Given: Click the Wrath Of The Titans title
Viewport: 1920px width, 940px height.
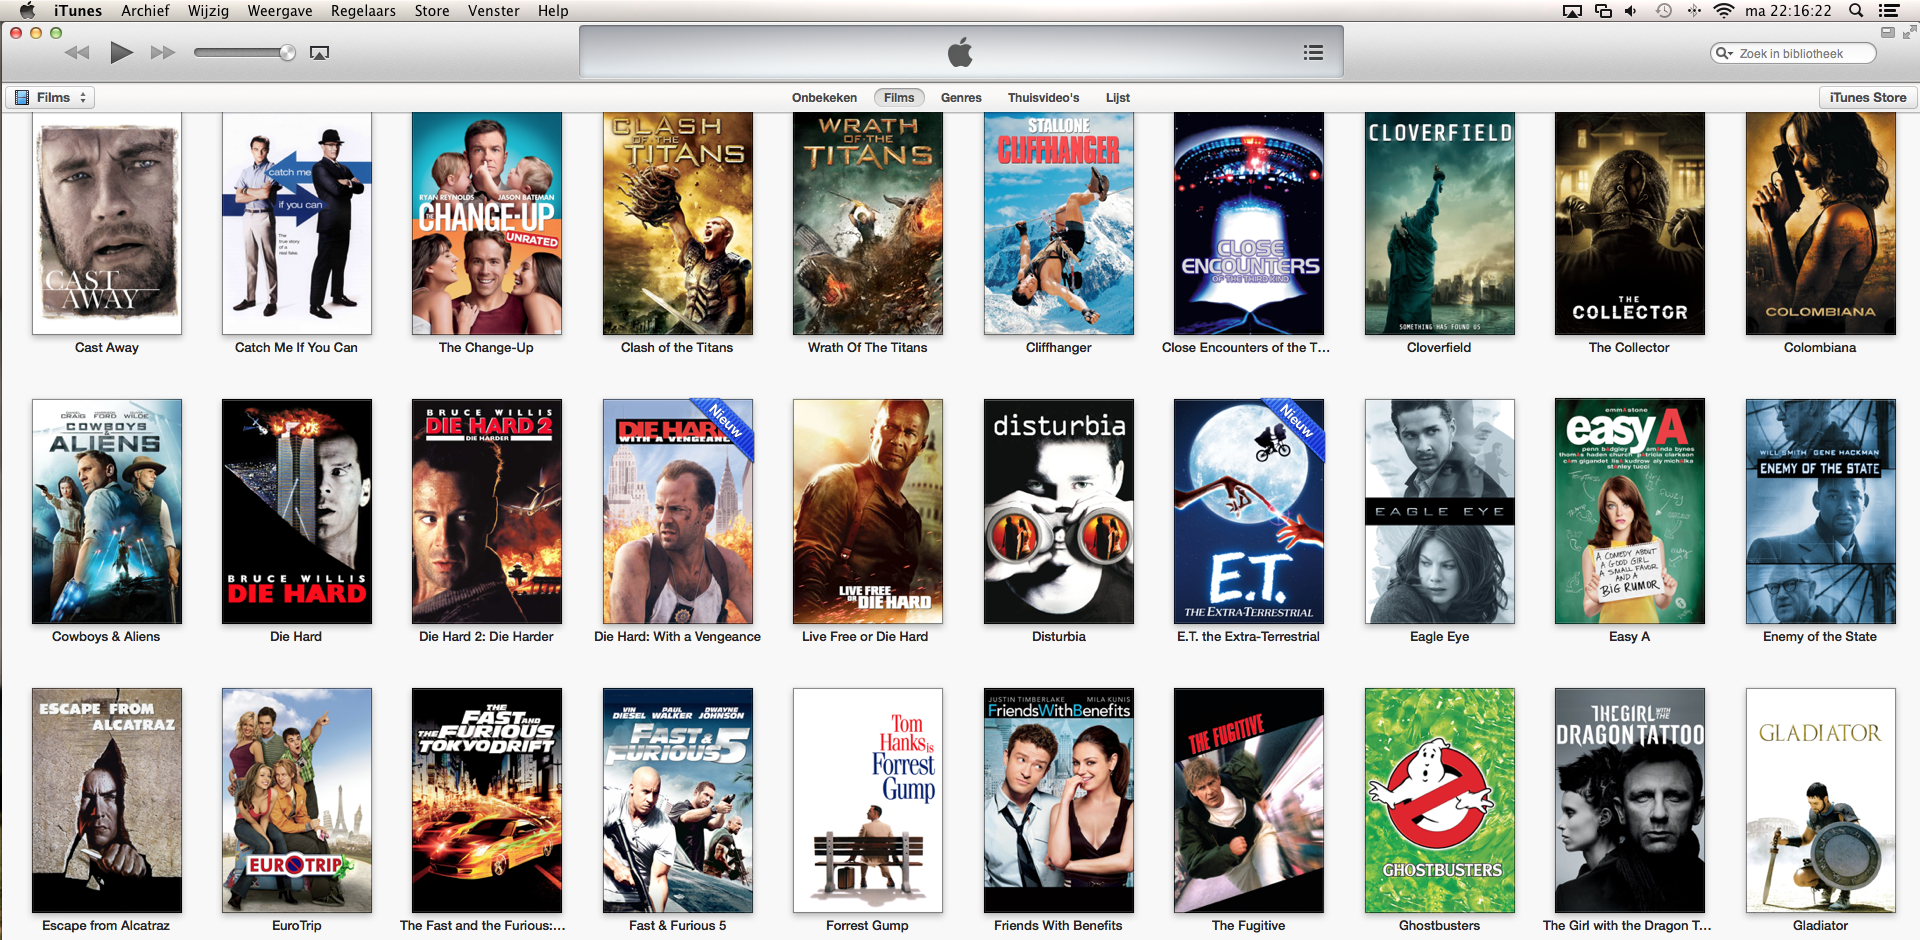Looking at the screenshot, I should point(867,348).
